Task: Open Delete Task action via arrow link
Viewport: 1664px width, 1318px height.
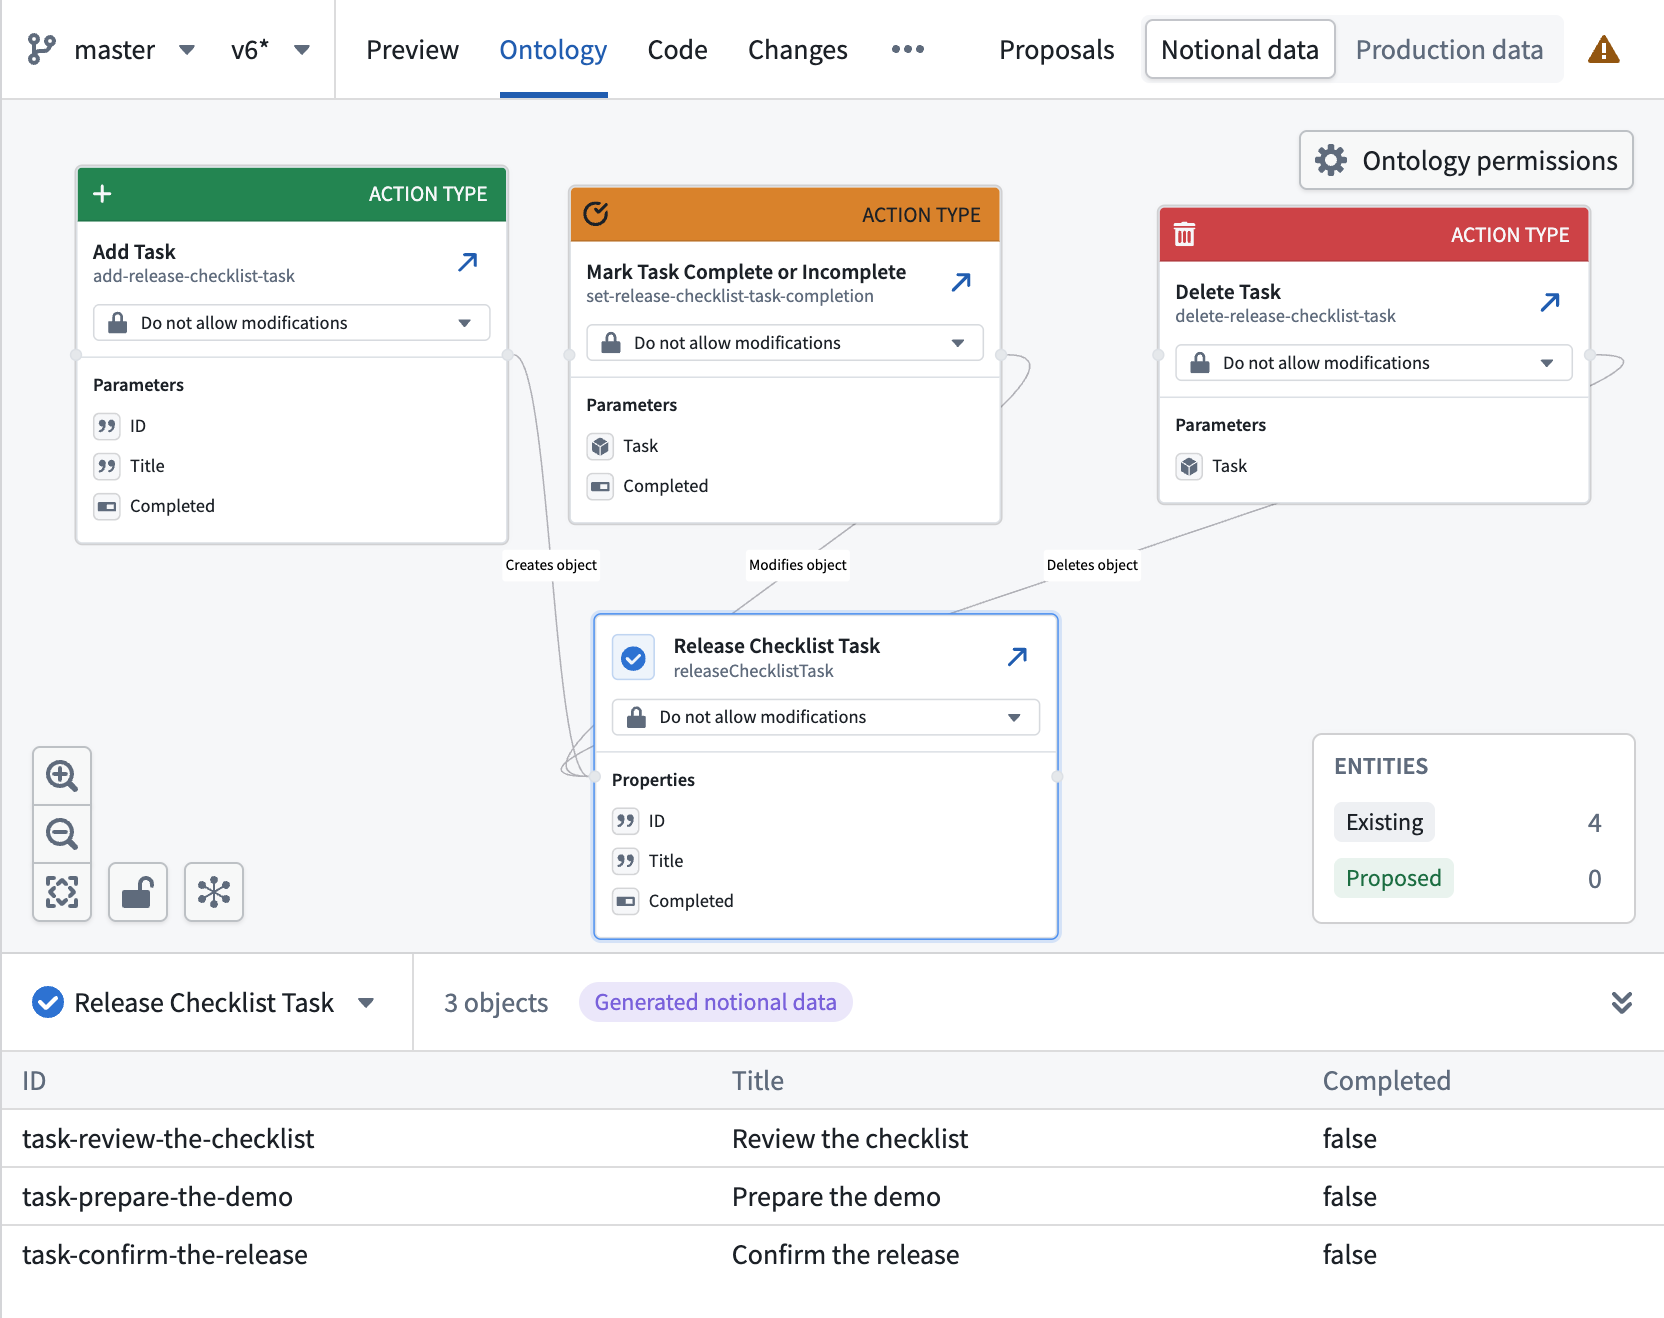Action: click(x=1550, y=302)
